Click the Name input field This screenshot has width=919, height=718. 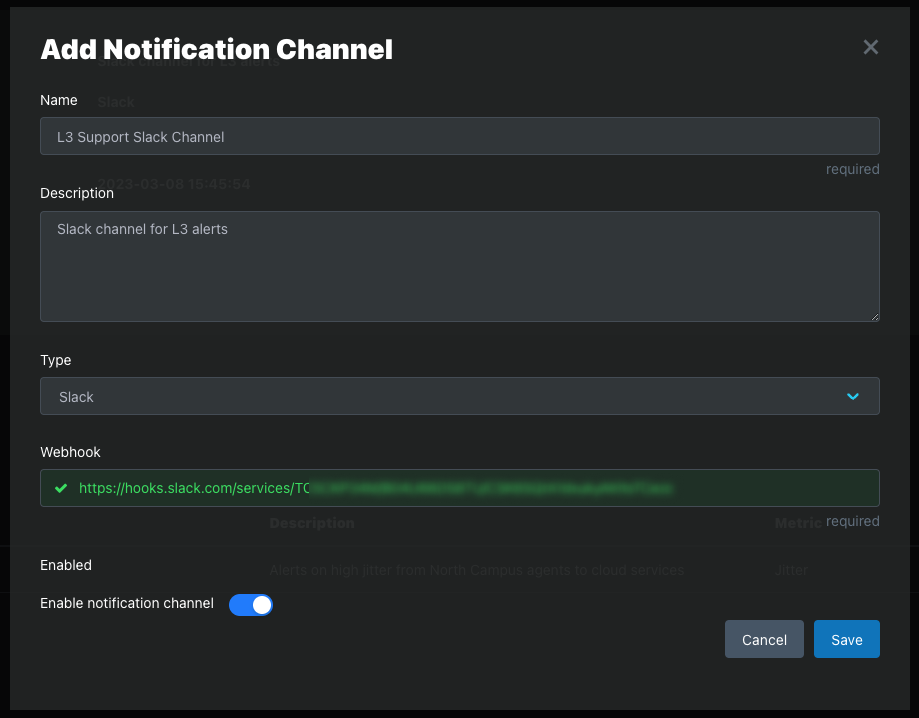click(x=460, y=136)
